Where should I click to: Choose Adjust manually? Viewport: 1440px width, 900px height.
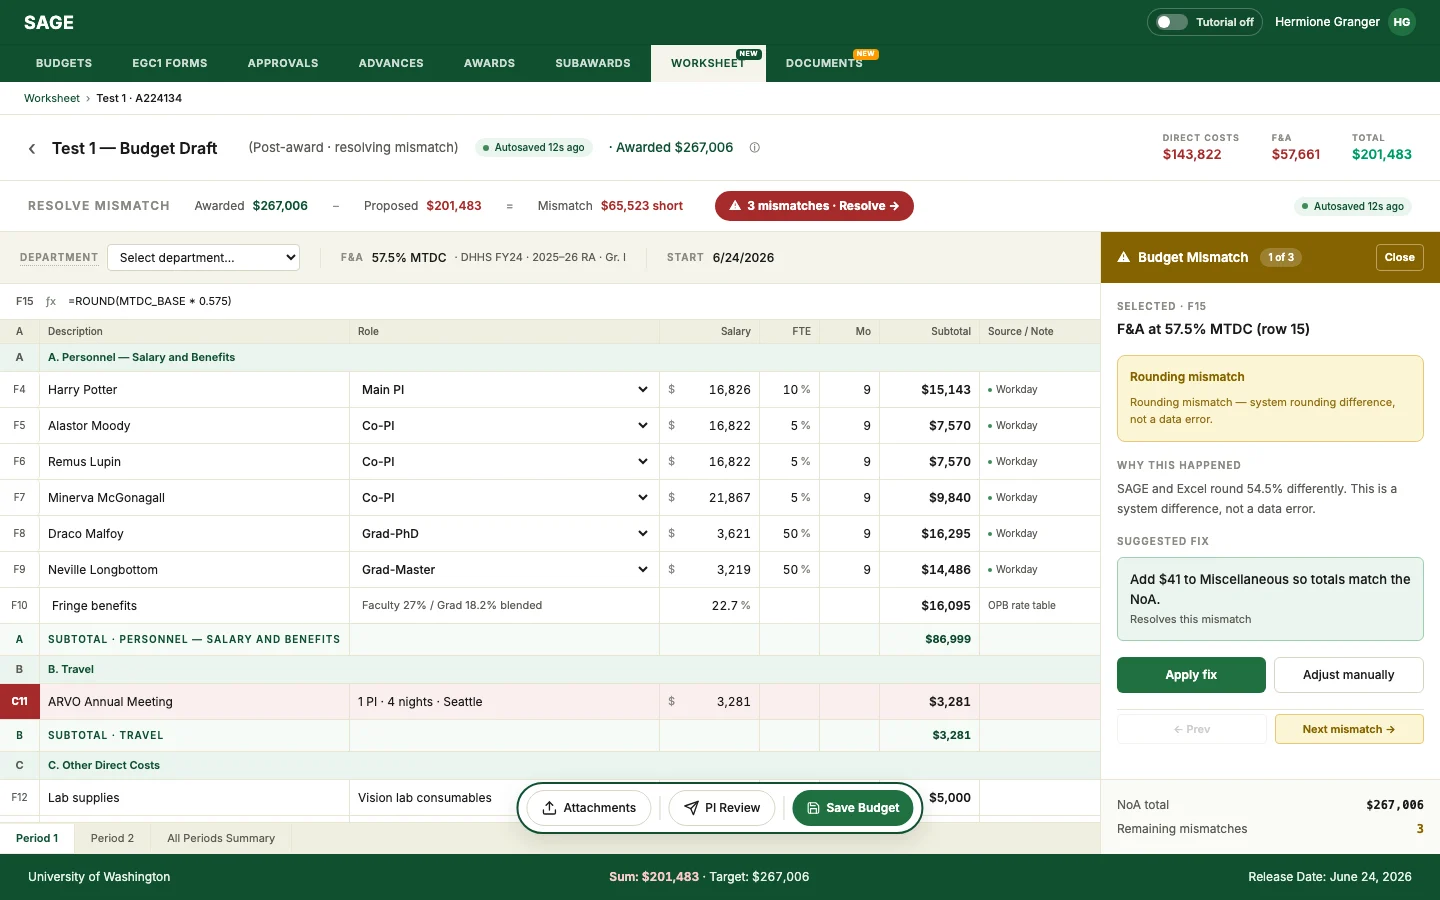pos(1348,675)
